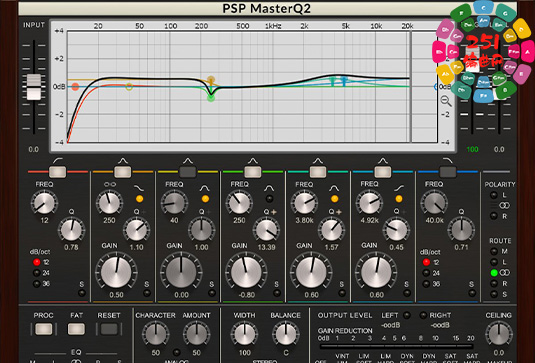This screenshot has height=363, width=535.
Task: Click the AMOUNT knob
Action: (x=196, y=334)
